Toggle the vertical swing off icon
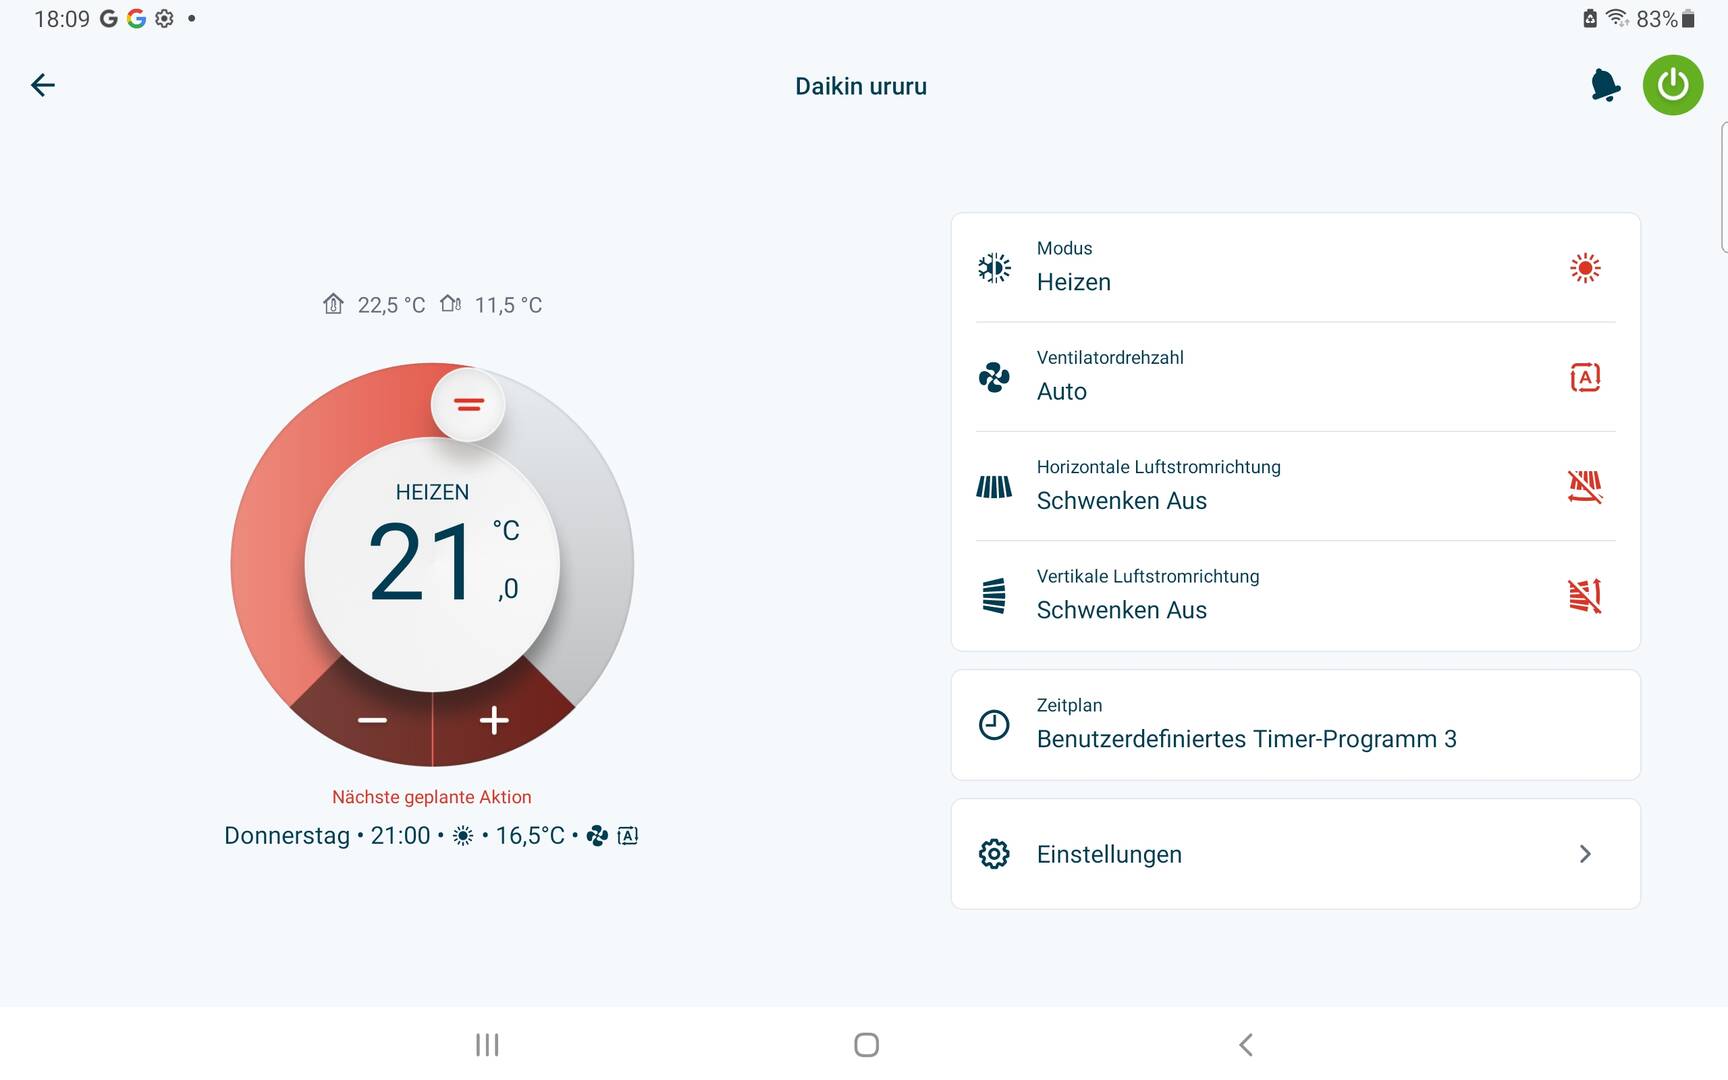 pos(1585,596)
